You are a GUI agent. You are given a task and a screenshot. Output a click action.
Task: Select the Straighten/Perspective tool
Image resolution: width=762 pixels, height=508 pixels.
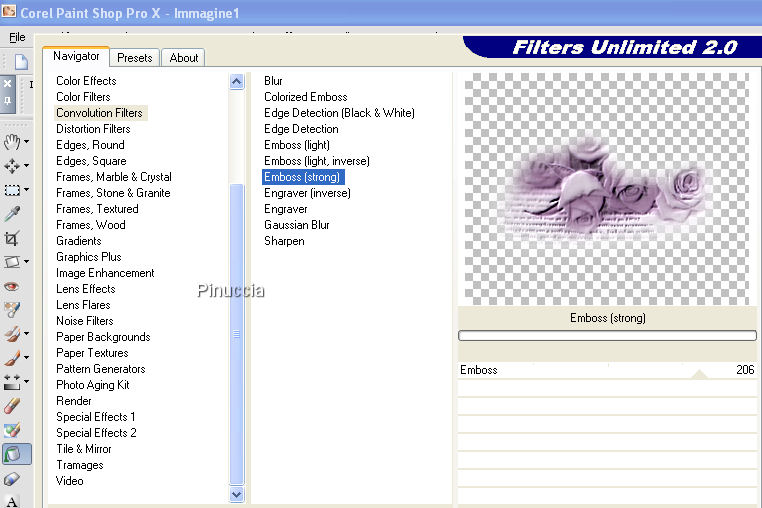tap(12, 262)
